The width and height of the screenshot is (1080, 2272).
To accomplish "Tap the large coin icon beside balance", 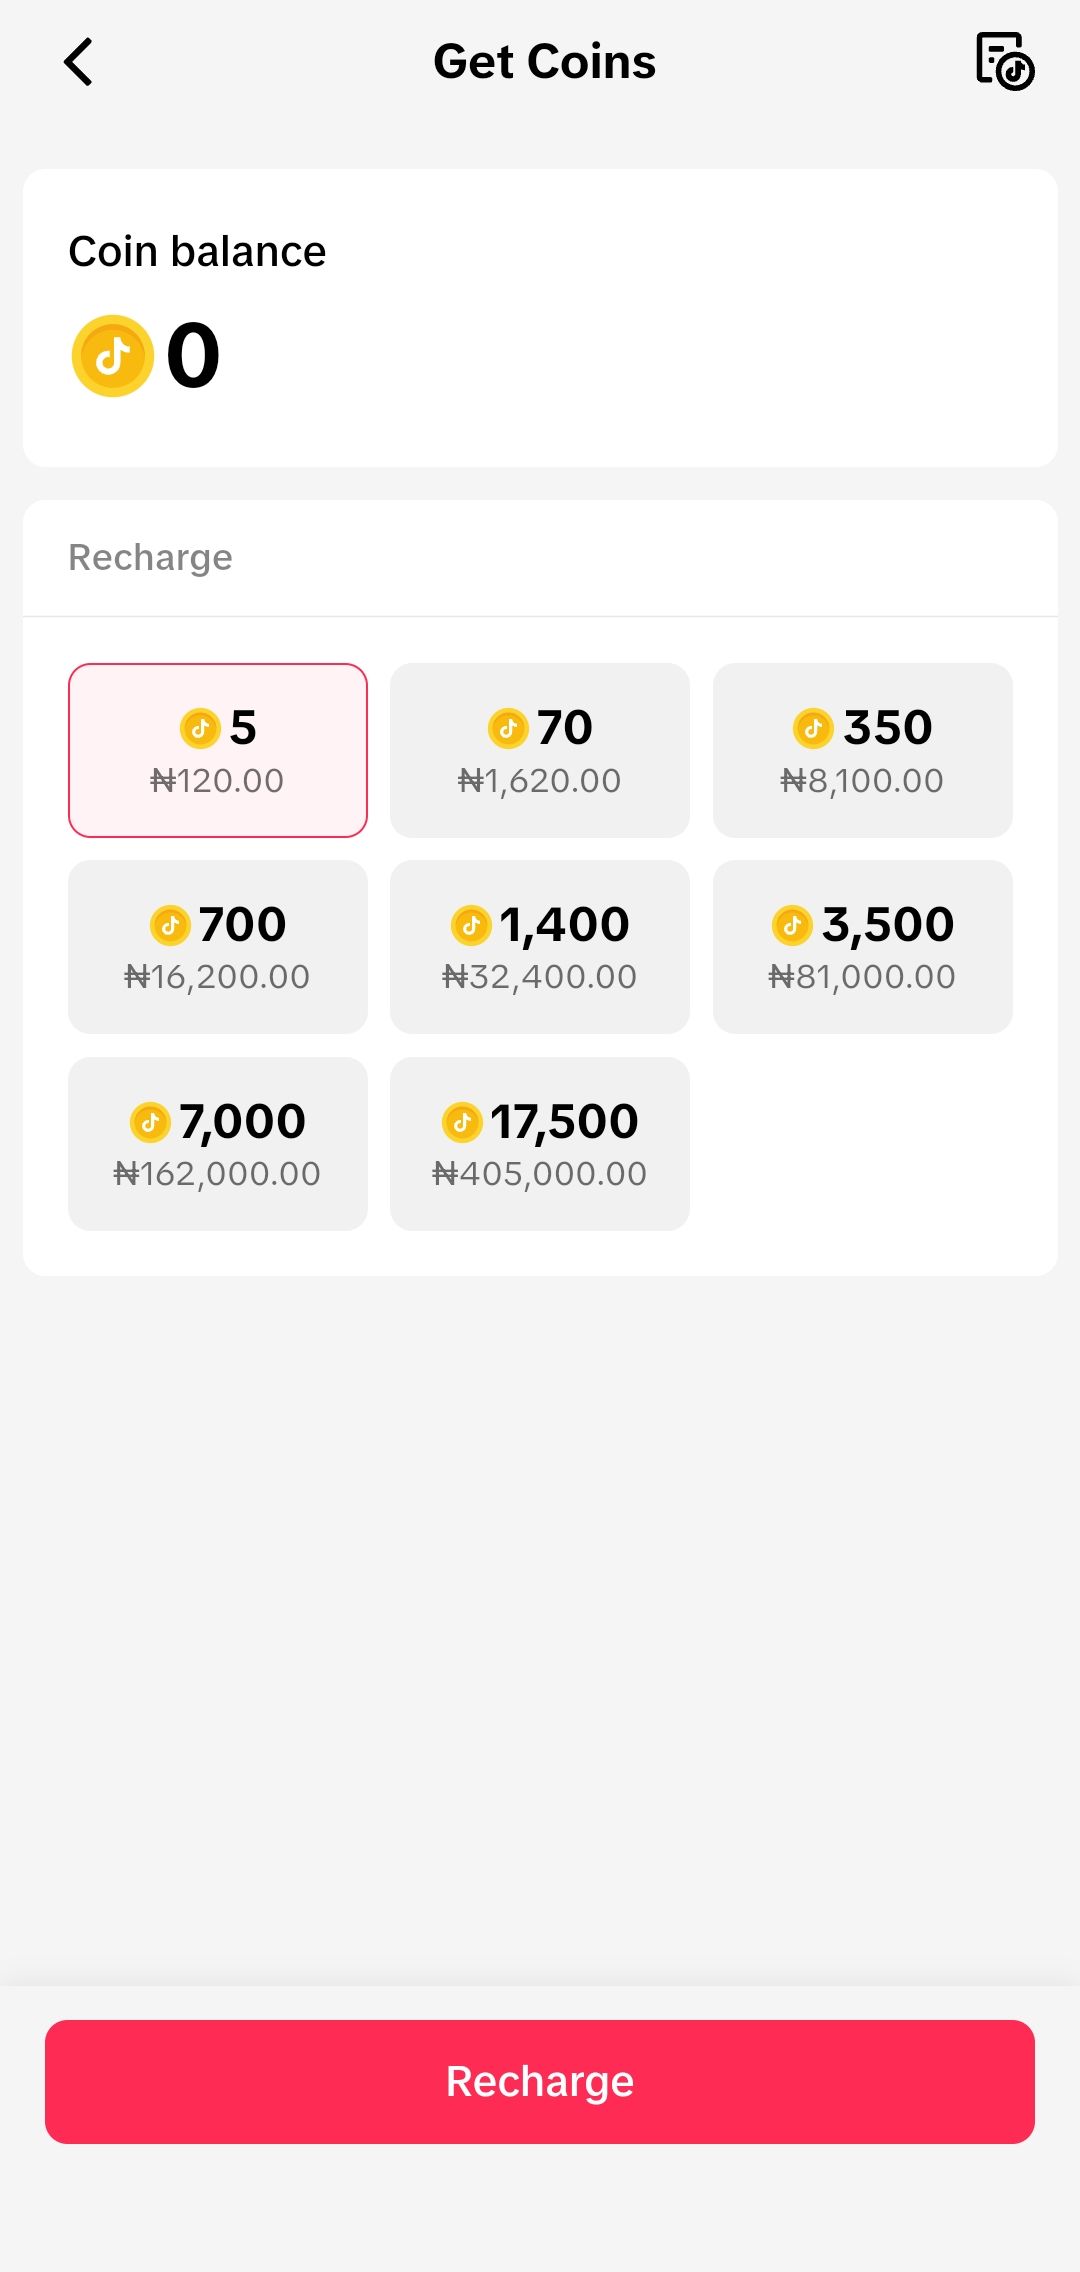I will 112,356.
